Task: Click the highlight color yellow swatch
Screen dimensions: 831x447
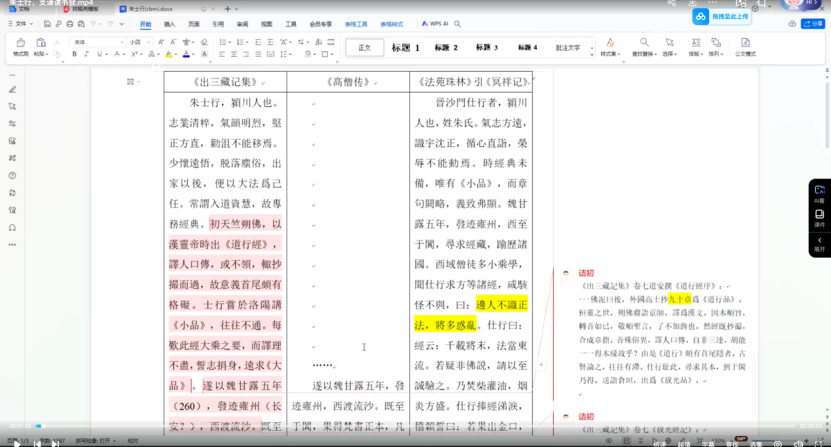Action: tap(169, 54)
